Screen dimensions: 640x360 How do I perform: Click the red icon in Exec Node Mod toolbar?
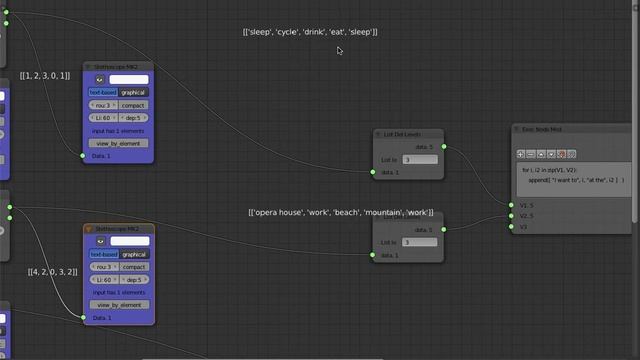[562, 154]
